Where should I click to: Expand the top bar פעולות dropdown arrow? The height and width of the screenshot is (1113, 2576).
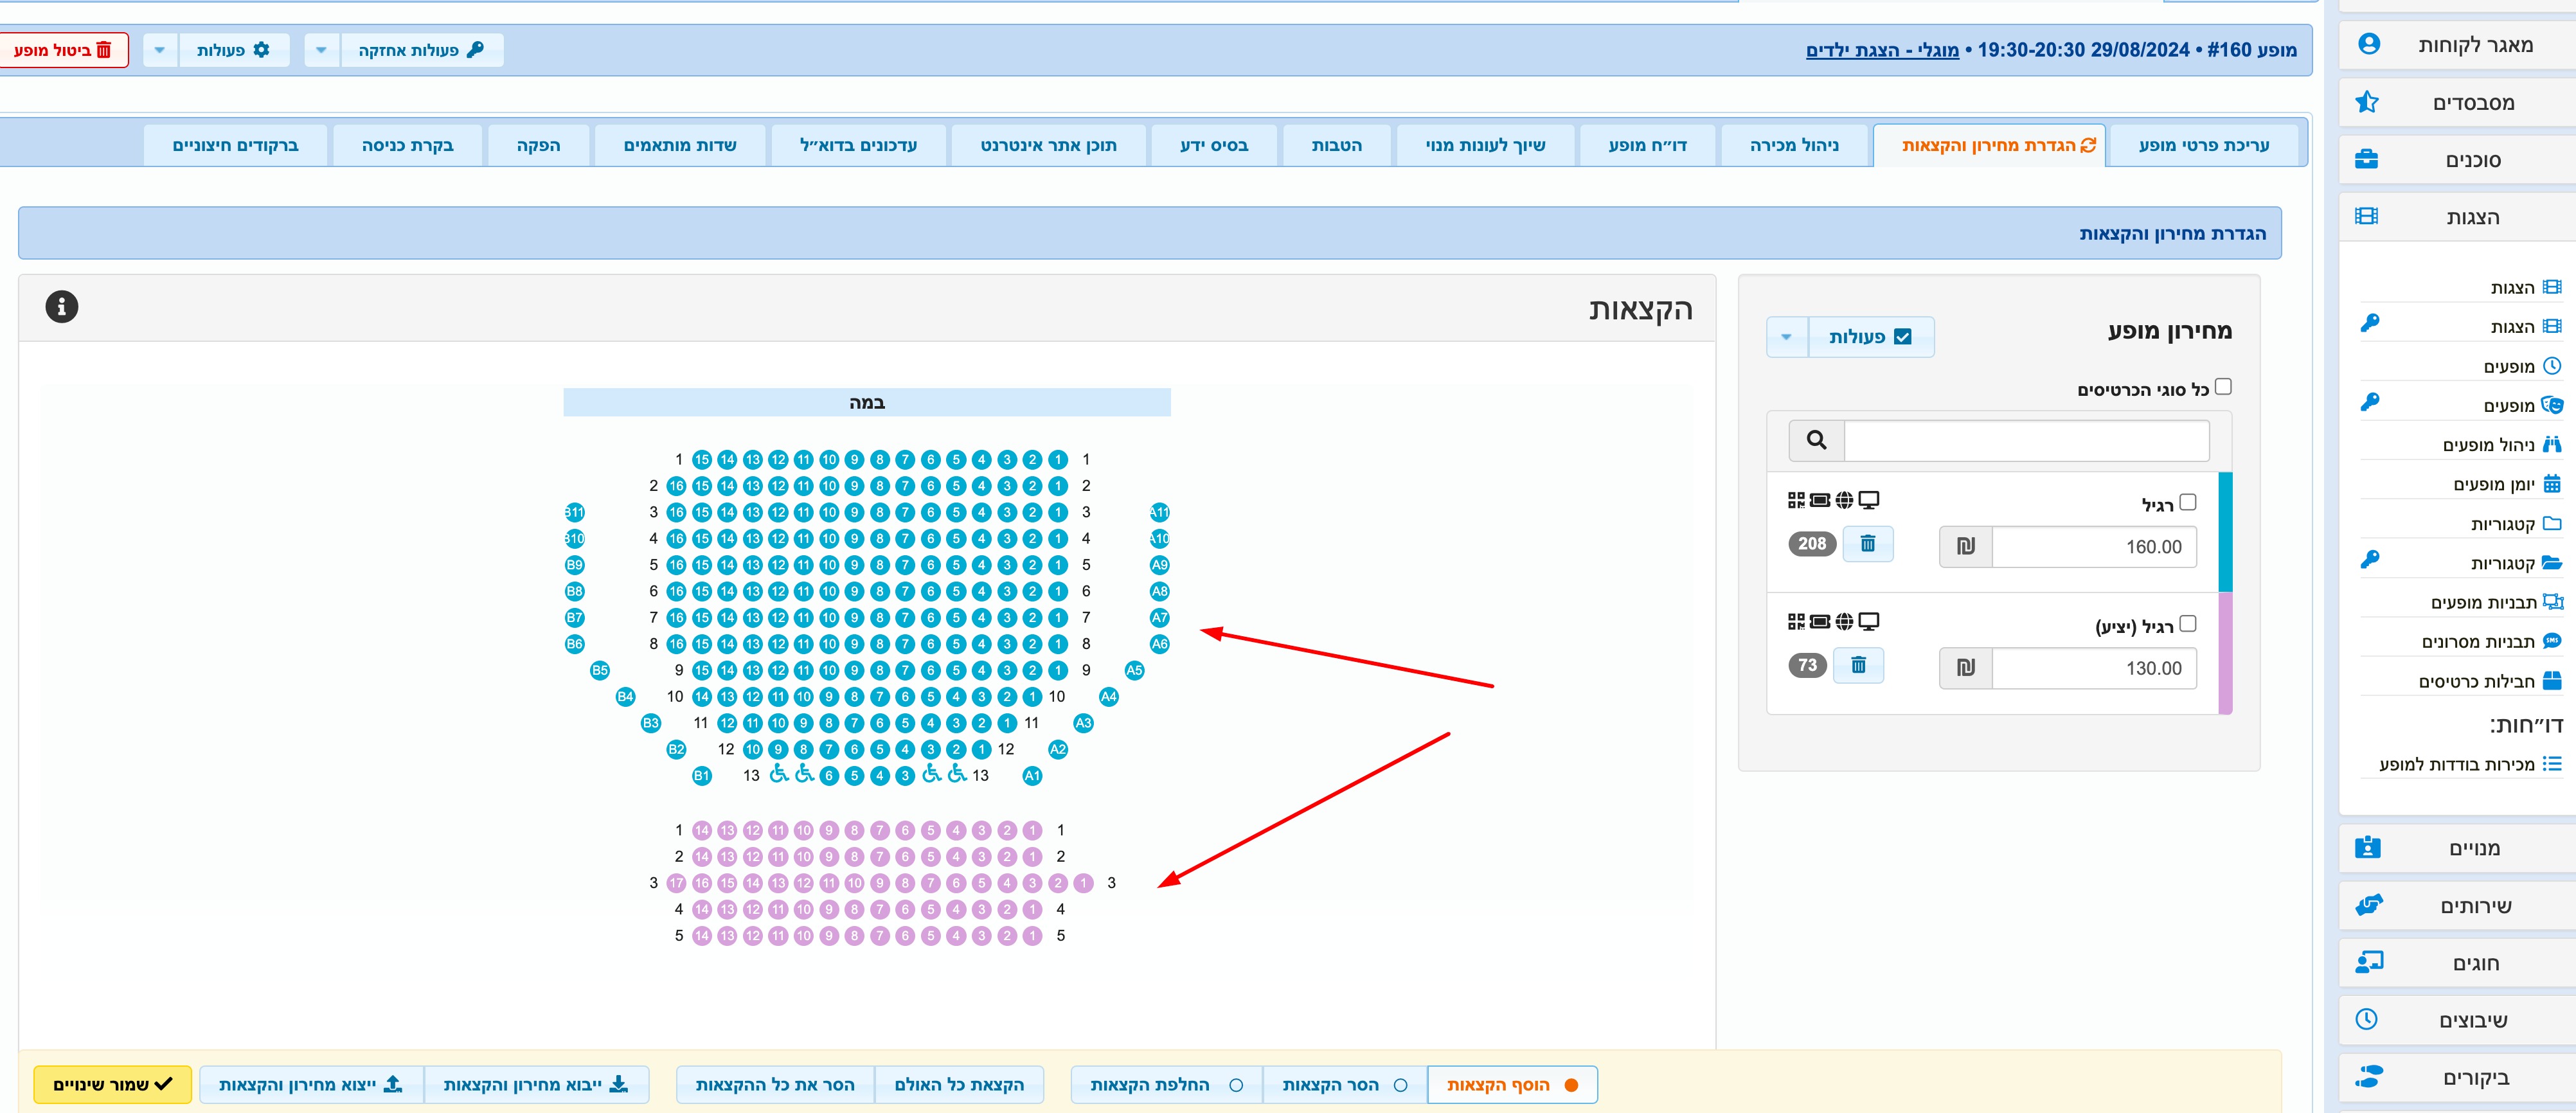click(160, 50)
